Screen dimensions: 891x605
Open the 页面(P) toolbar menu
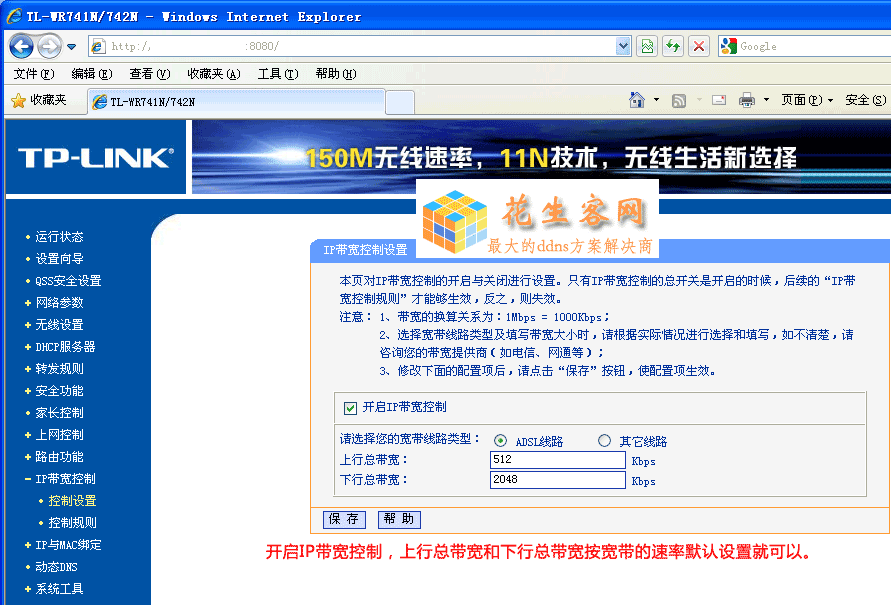807,100
